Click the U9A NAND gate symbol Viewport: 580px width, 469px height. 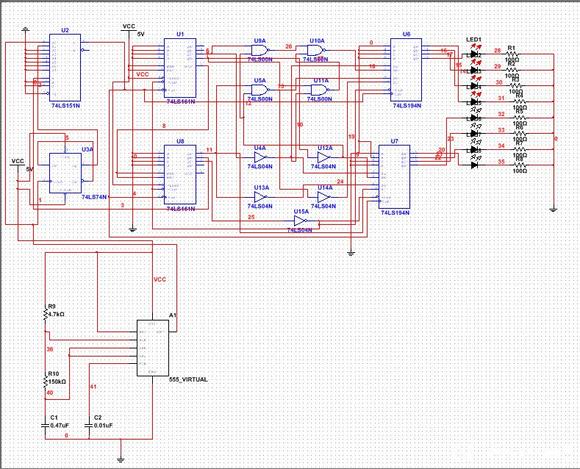259,50
